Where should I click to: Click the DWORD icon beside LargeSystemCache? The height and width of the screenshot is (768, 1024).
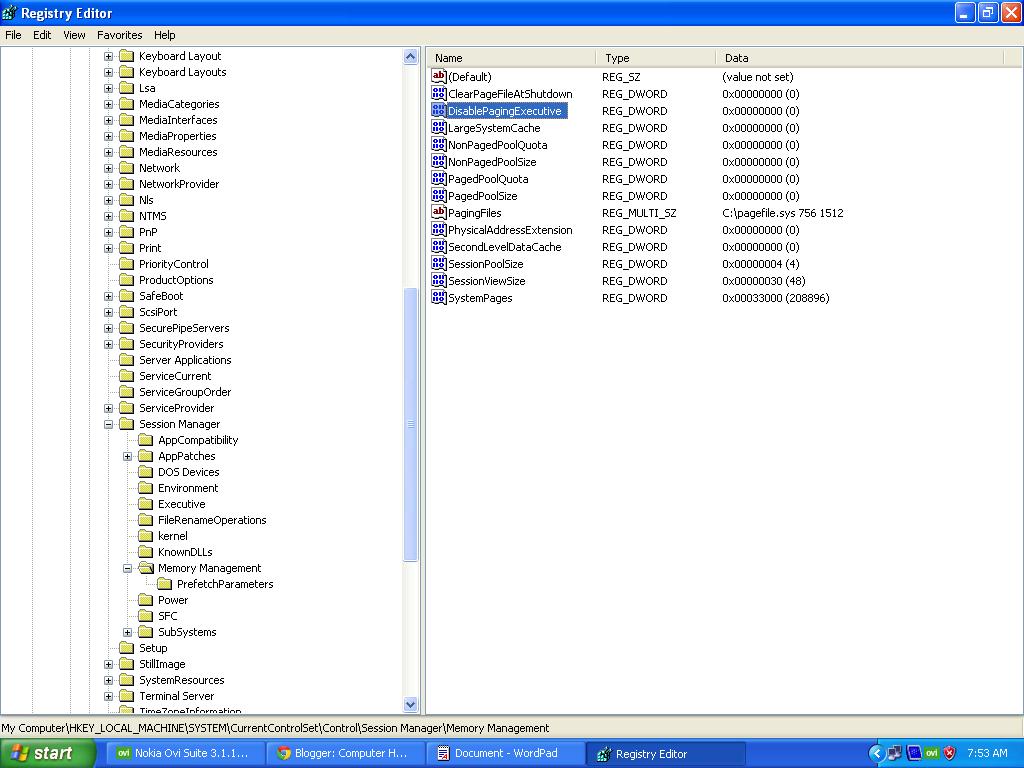[438, 127]
